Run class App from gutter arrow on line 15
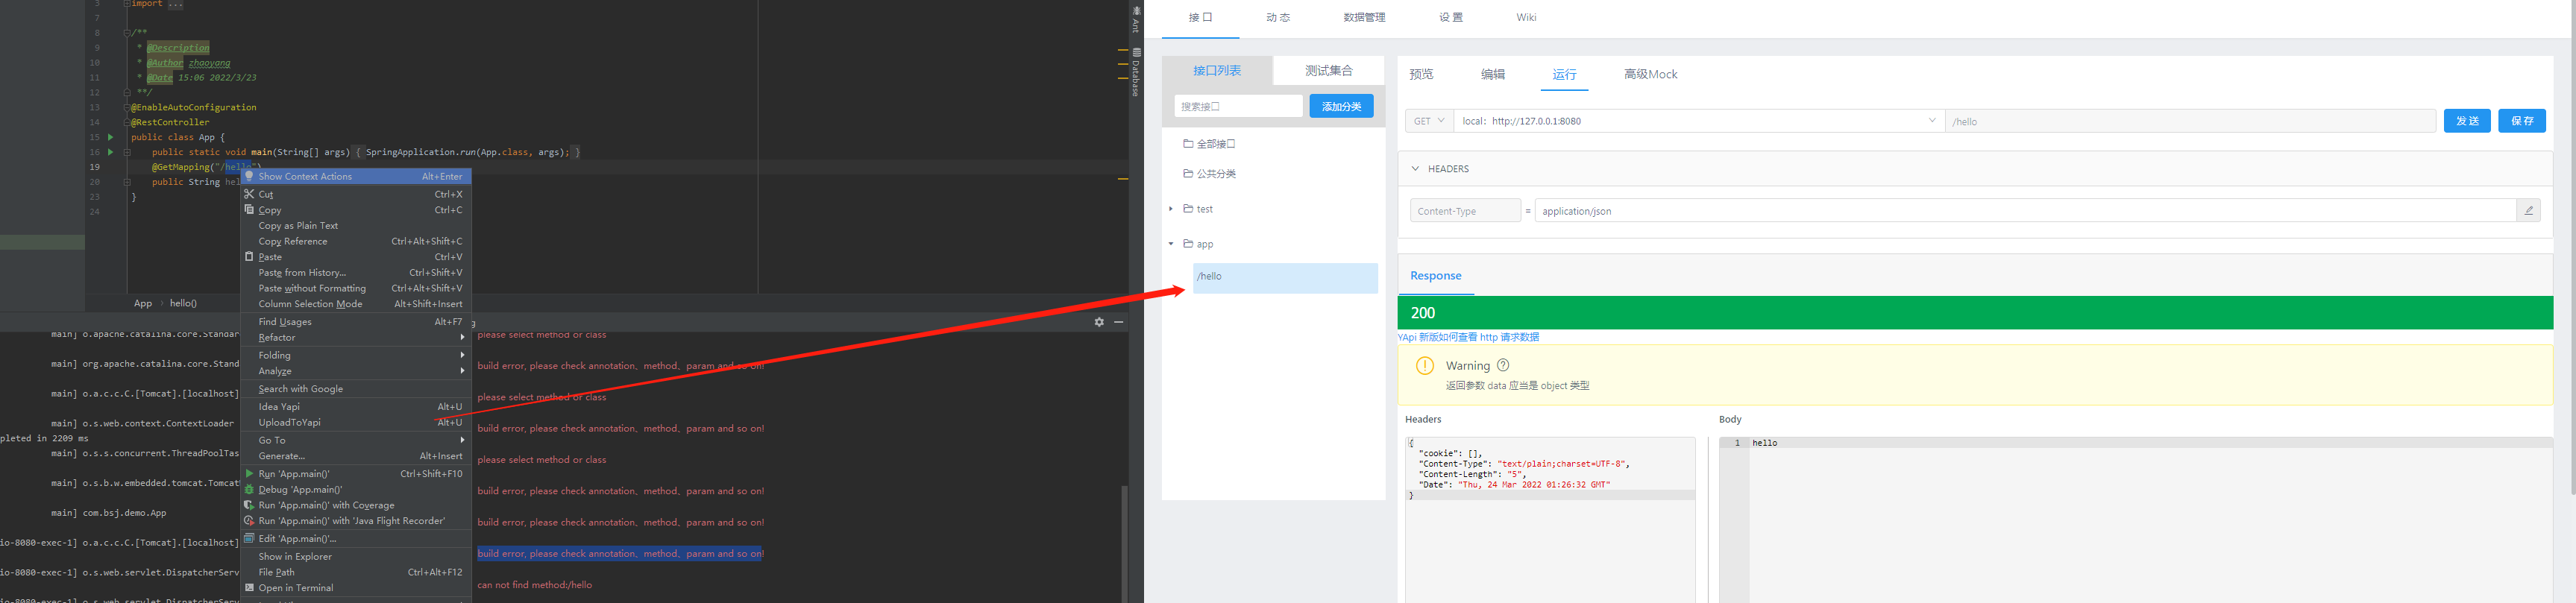The image size is (2576, 603). [110, 137]
